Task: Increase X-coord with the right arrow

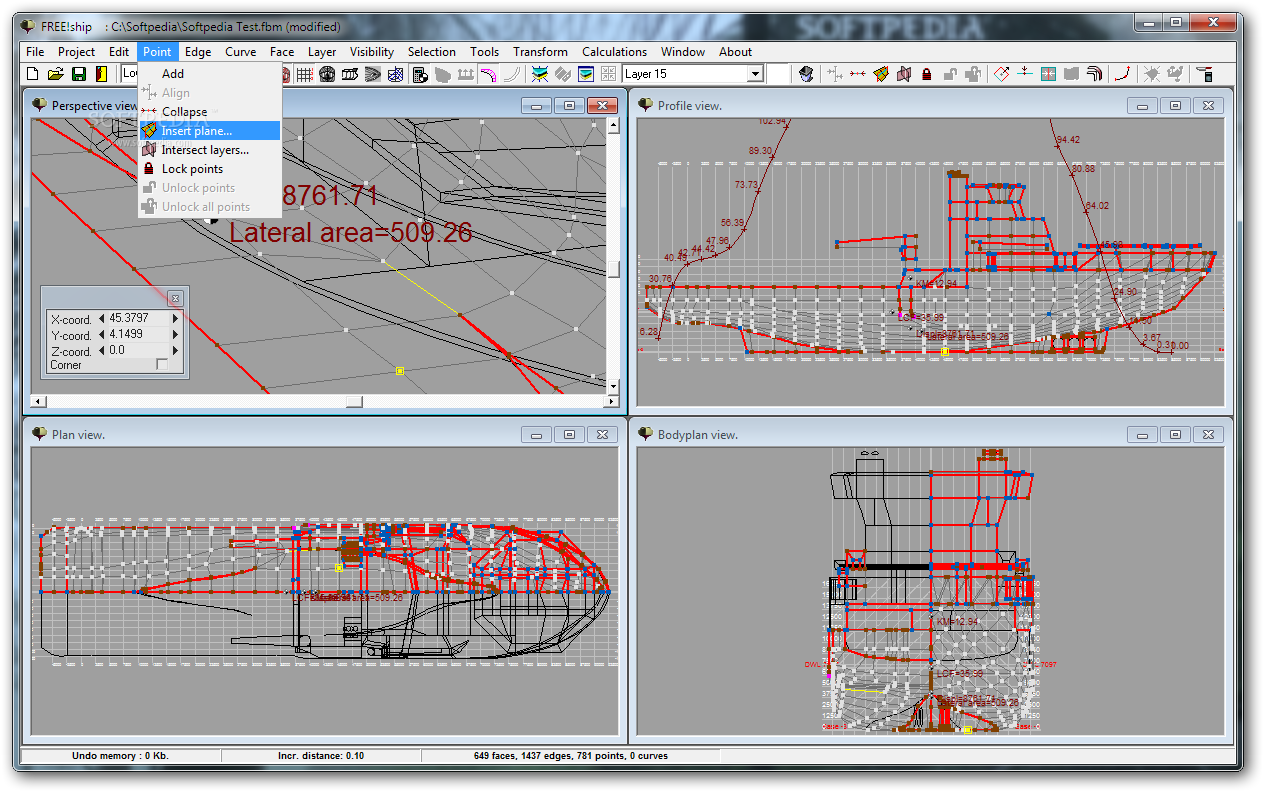Action: click(176, 319)
